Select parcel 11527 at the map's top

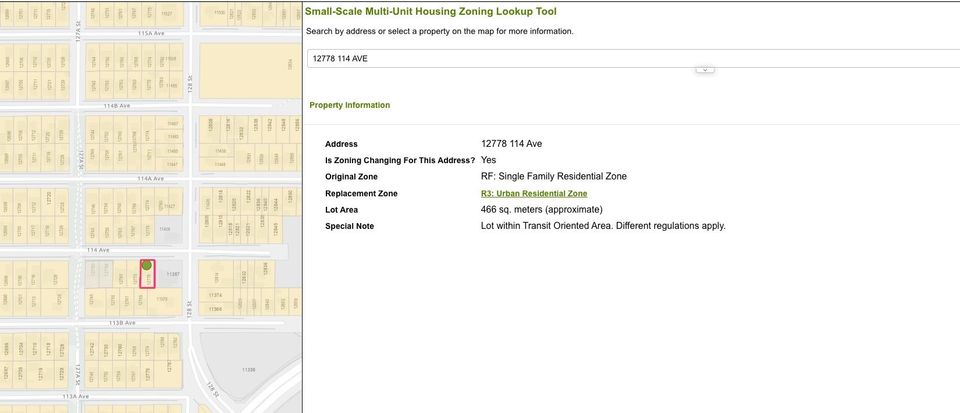click(x=167, y=13)
